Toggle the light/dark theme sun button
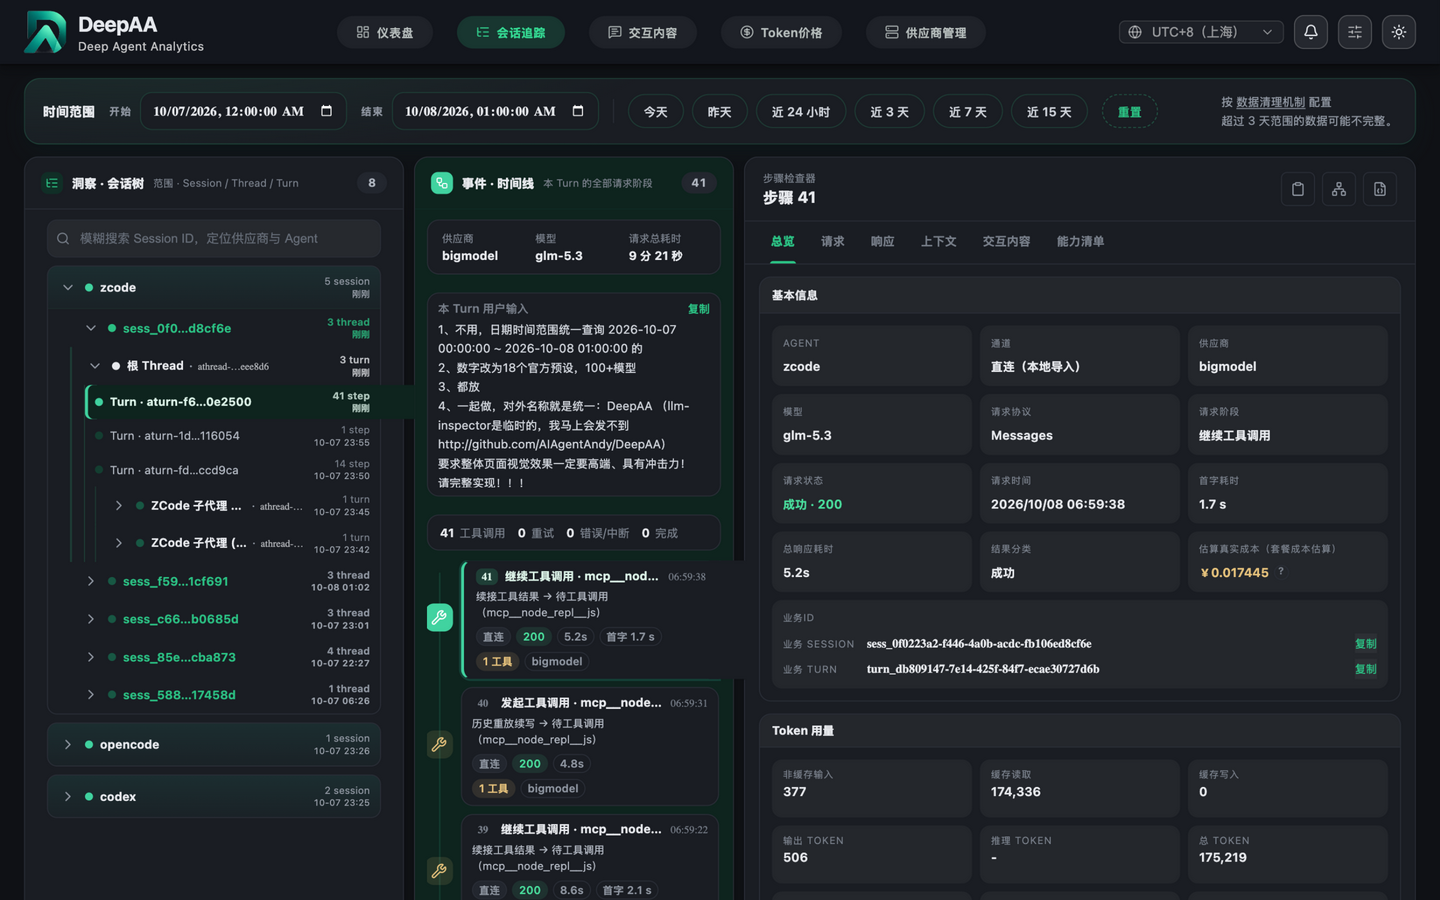This screenshot has width=1440, height=900. click(x=1398, y=32)
